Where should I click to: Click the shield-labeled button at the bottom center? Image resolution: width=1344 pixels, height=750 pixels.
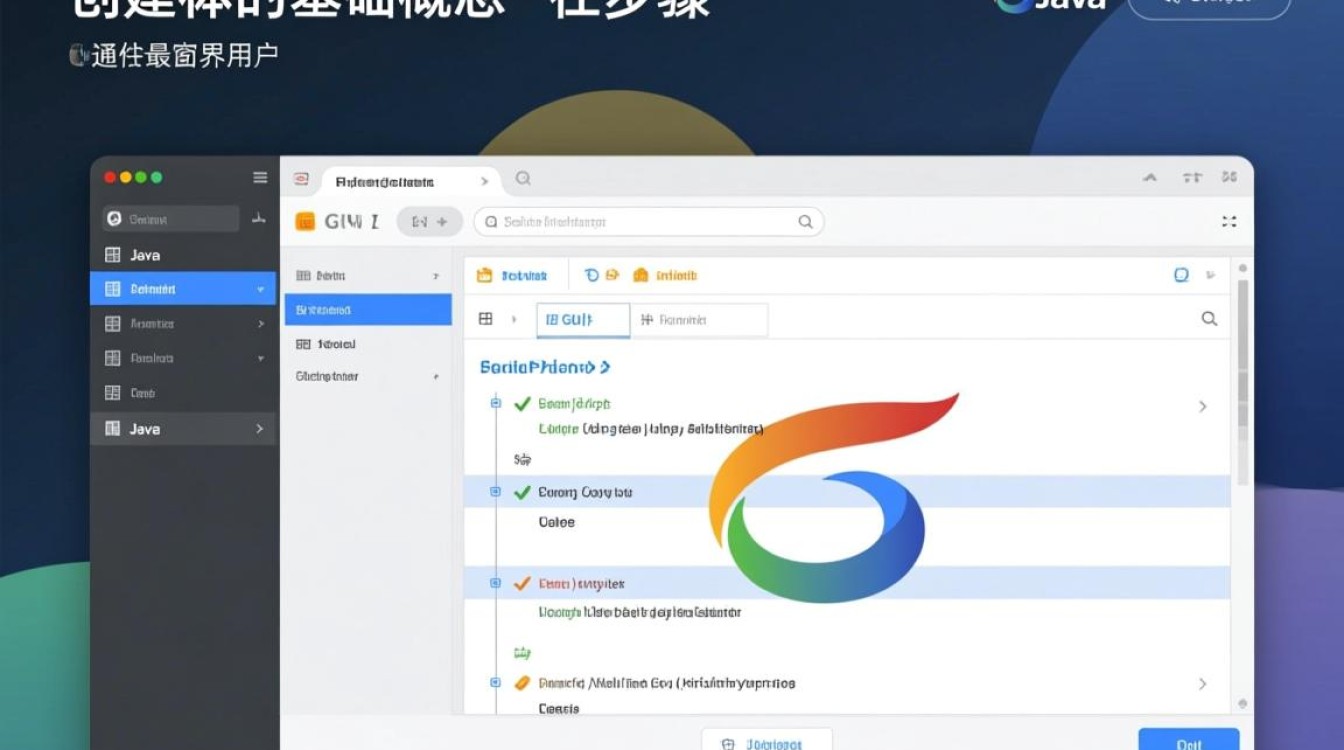pos(766,743)
